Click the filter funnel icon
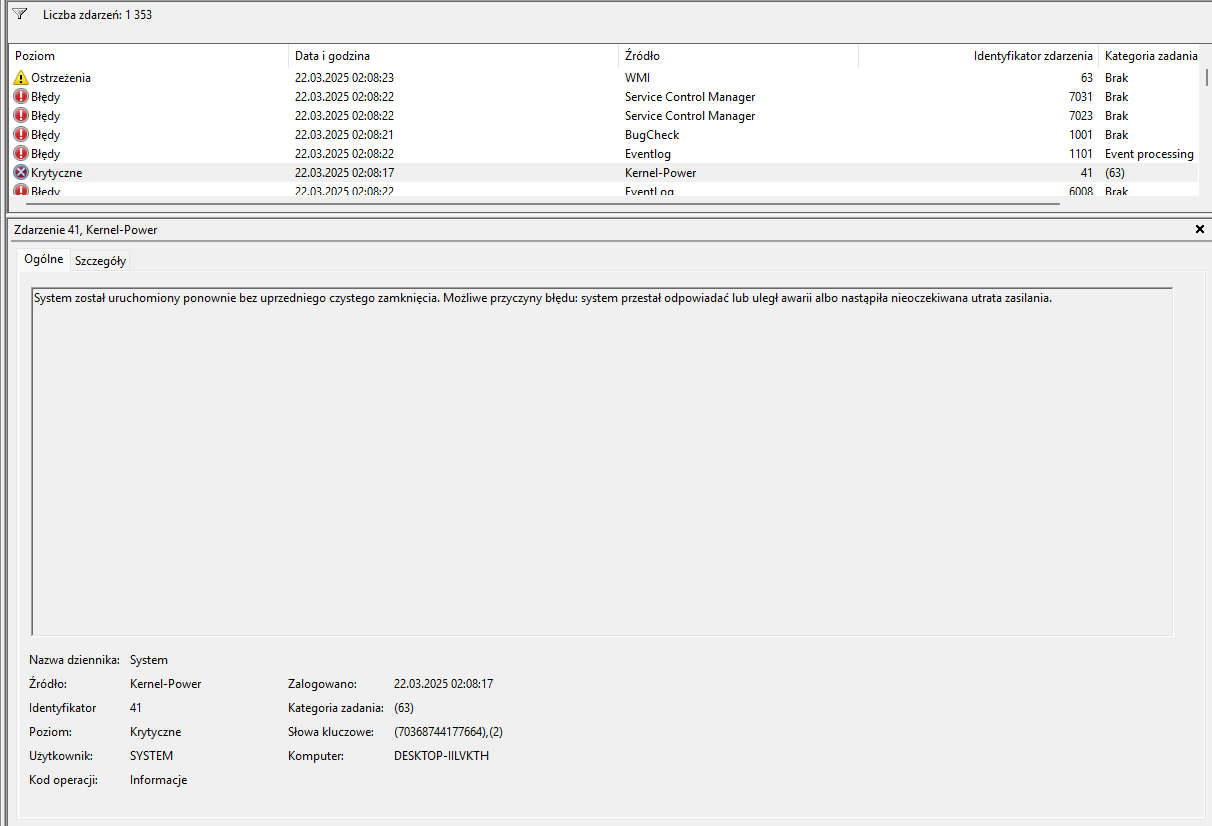Screen dimensions: 1212x826 (x=20, y=14)
